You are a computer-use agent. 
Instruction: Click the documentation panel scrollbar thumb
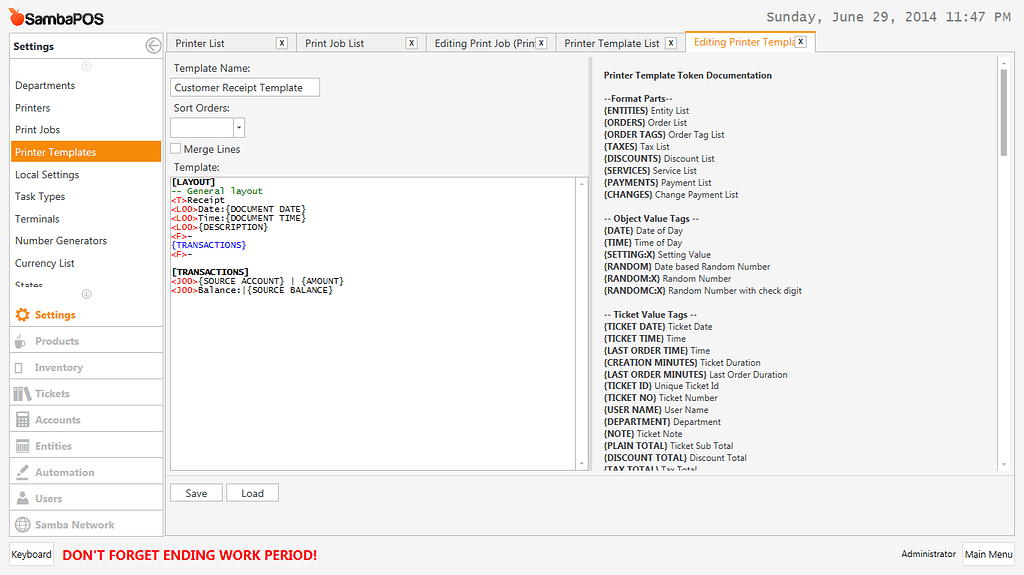(x=1004, y=112)
